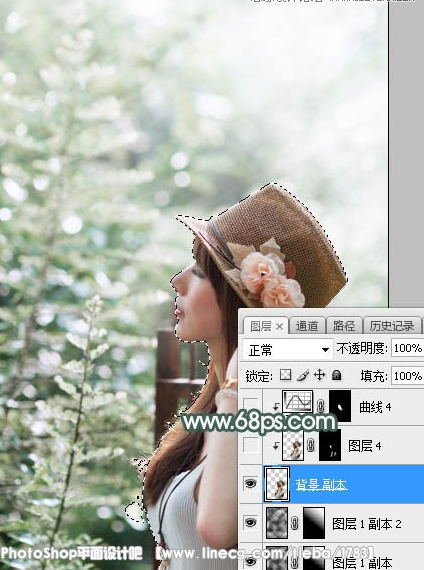424x570 pixels.
Task: Click the 不透明度 label
Action: 362,349
